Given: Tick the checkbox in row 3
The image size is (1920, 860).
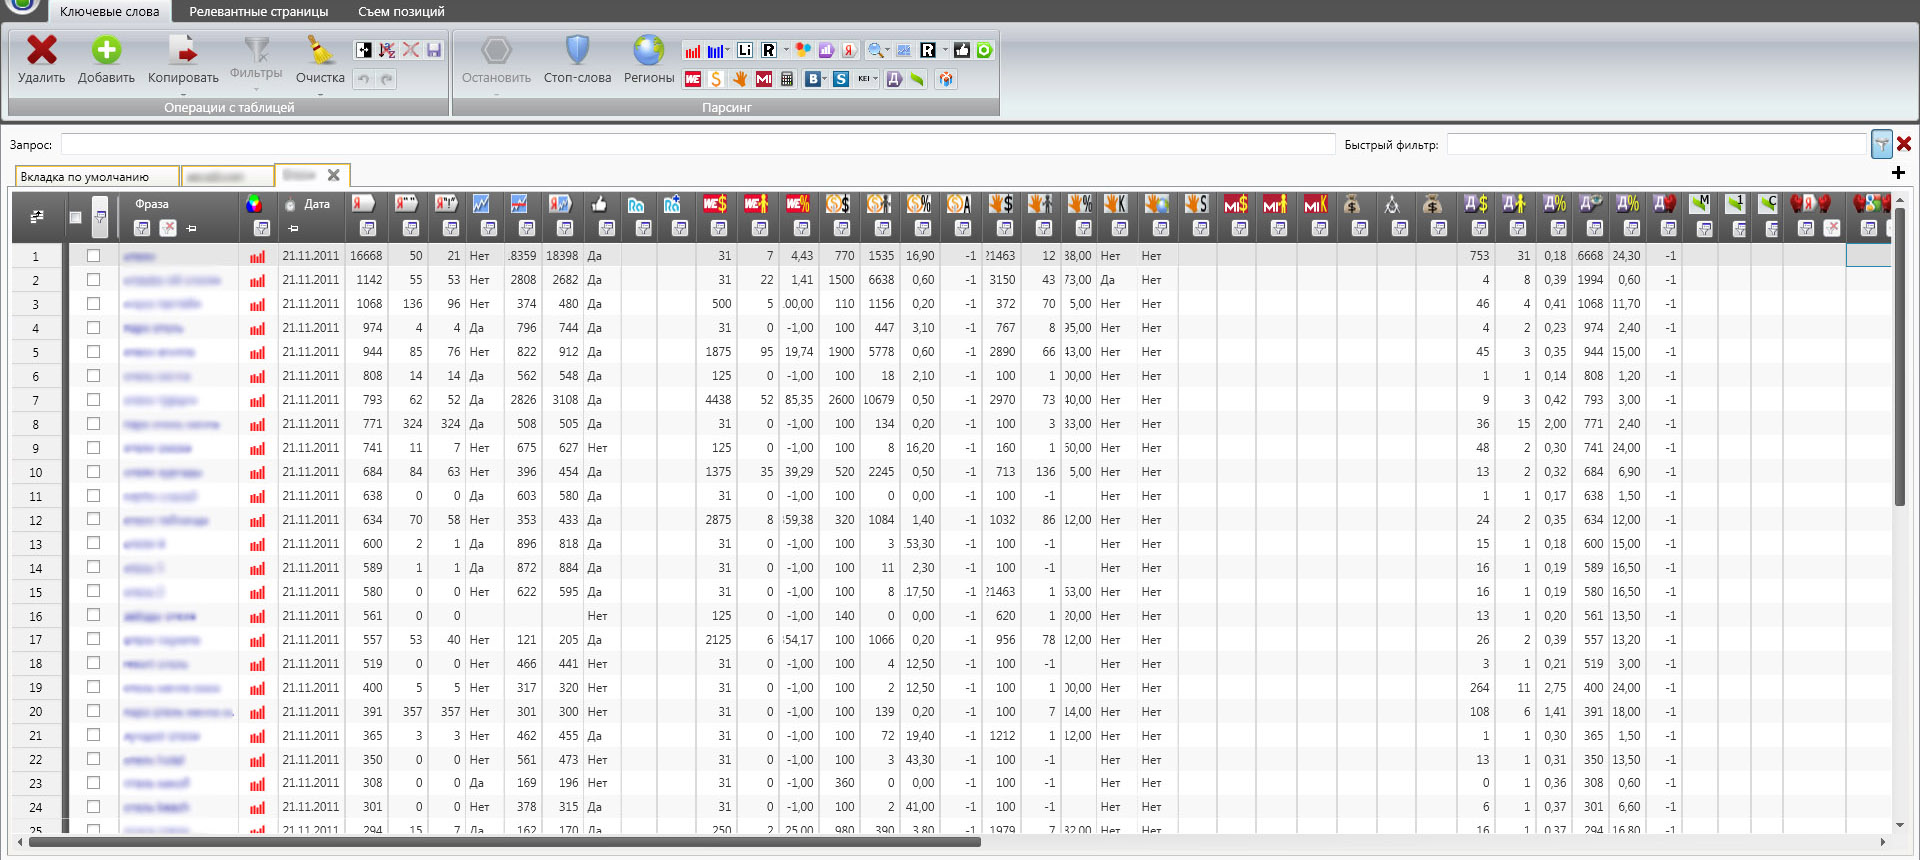Looking at the screenshot, I should [93, 304].
